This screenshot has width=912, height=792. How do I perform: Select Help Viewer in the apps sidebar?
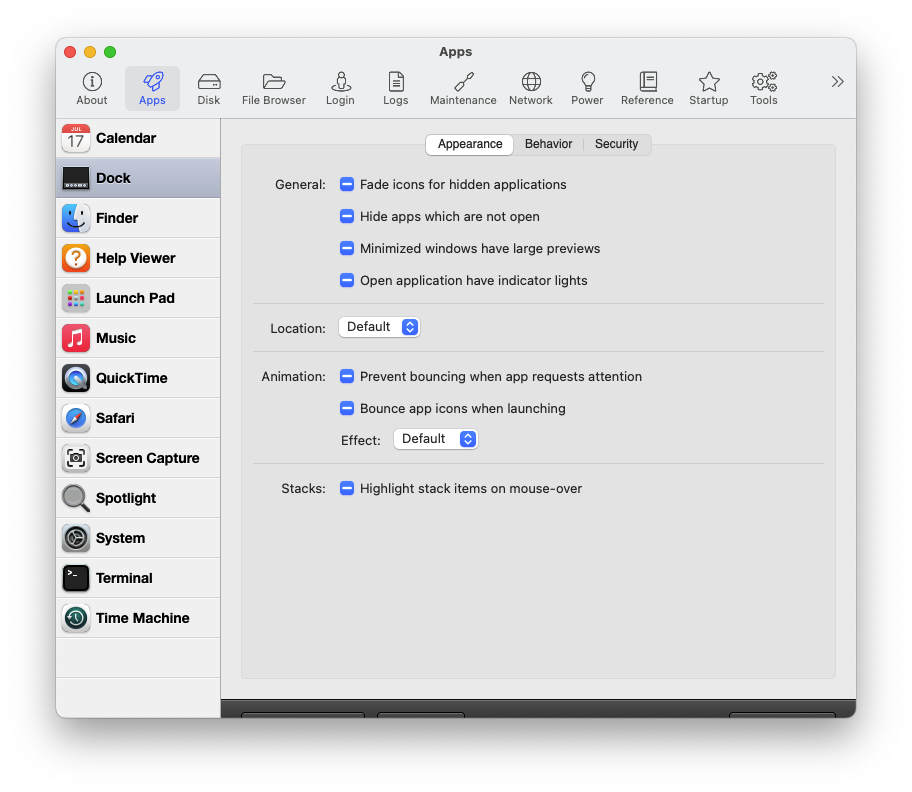pos(138,258)
